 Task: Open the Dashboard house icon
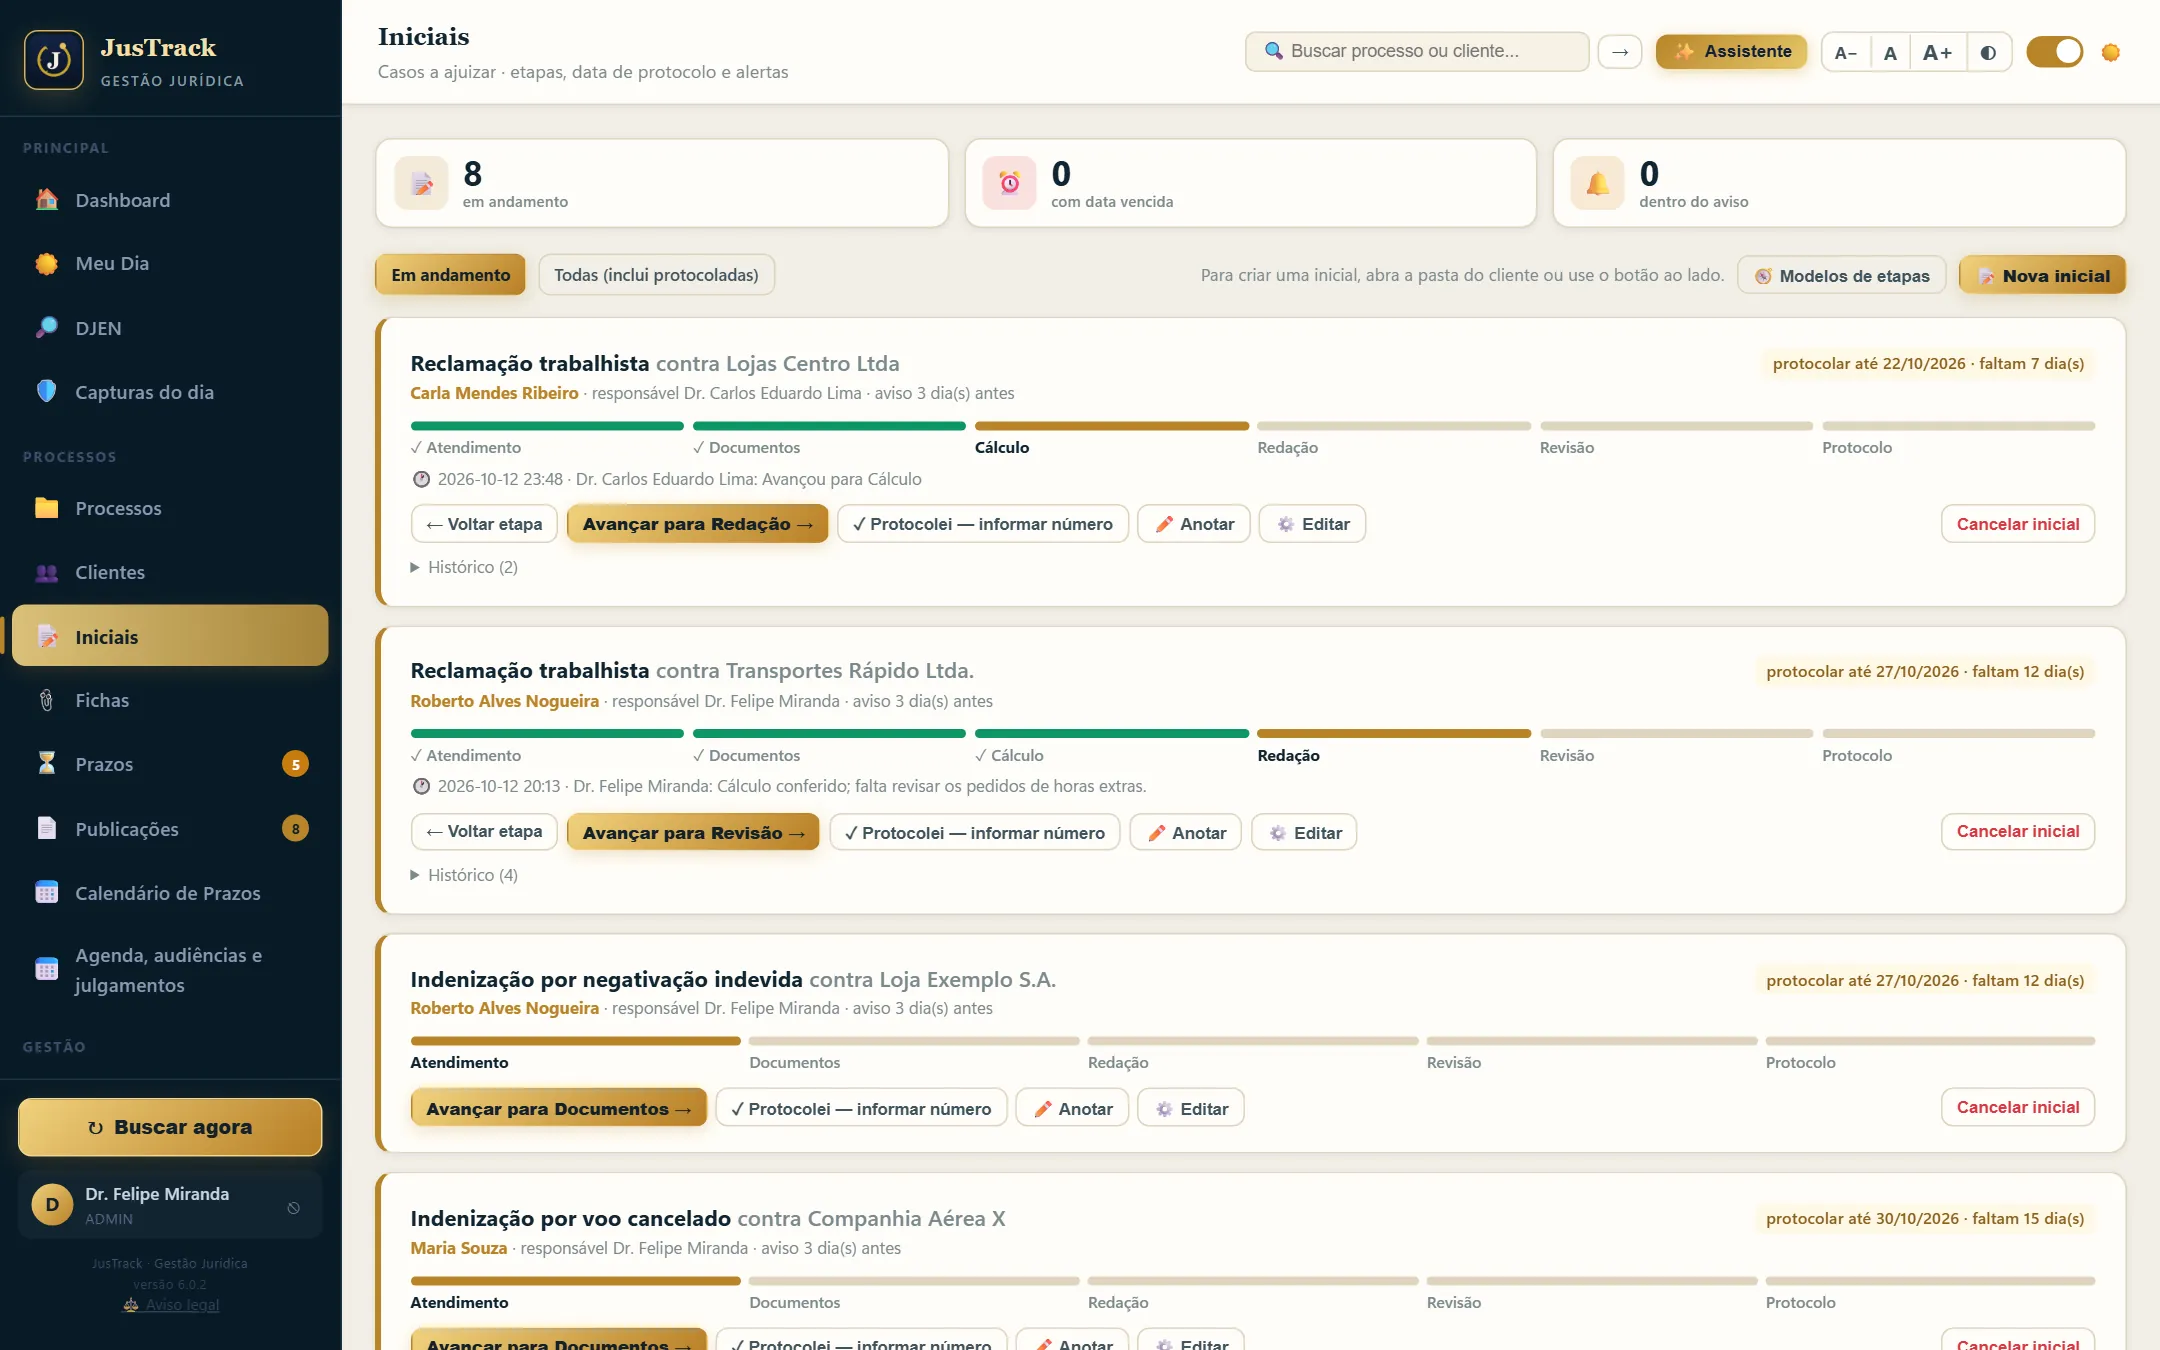click(x=47, y=200)
